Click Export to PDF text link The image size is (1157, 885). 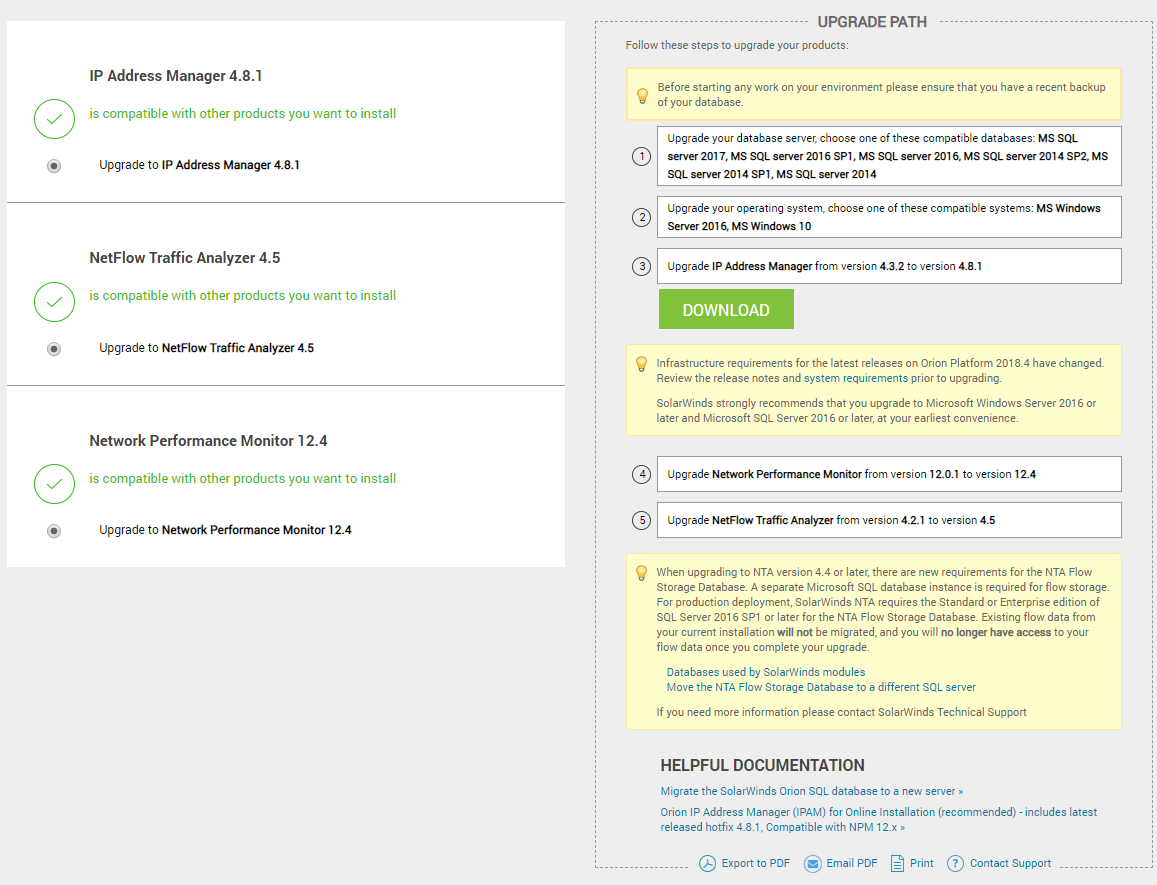[x=756, y=864]
